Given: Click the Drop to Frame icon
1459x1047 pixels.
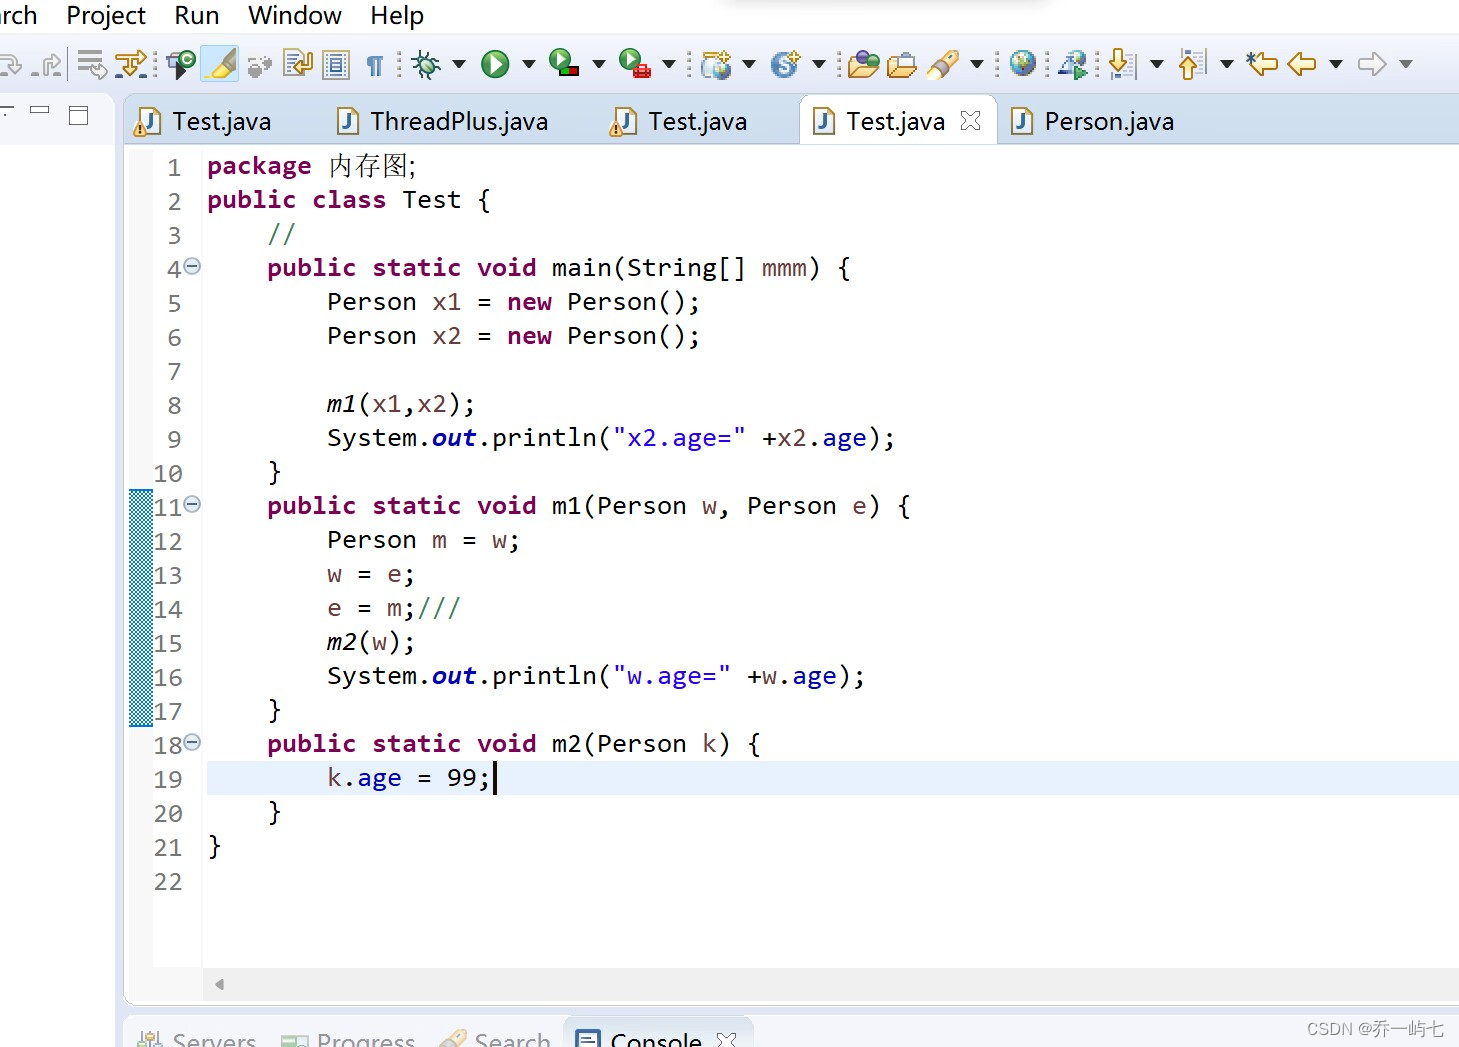Looking at the screenshot, I should 90,64.
